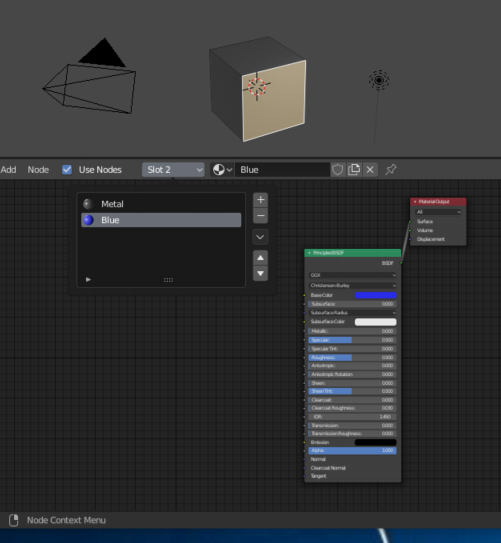Click the Blue material name field
The image size is (501, 543).
tap(282, 170)
